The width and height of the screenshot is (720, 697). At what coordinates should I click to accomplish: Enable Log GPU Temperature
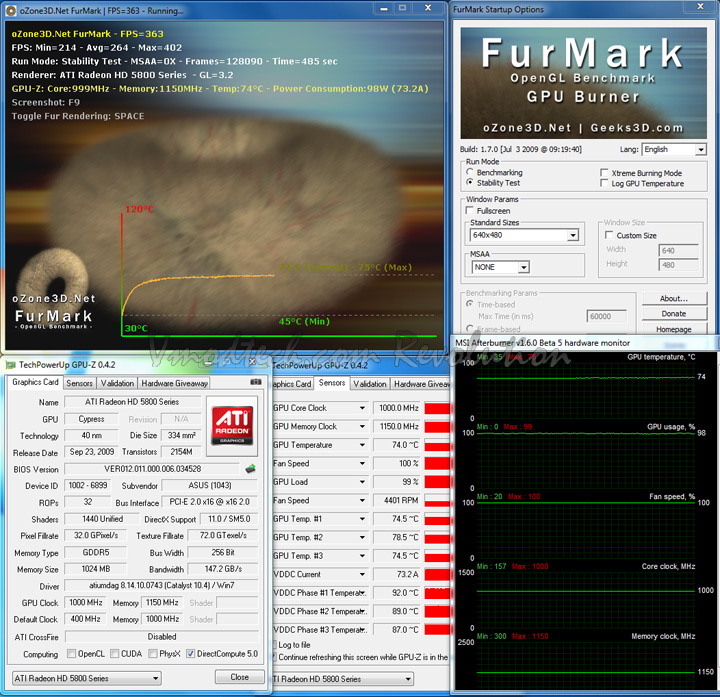click(604, 183)
